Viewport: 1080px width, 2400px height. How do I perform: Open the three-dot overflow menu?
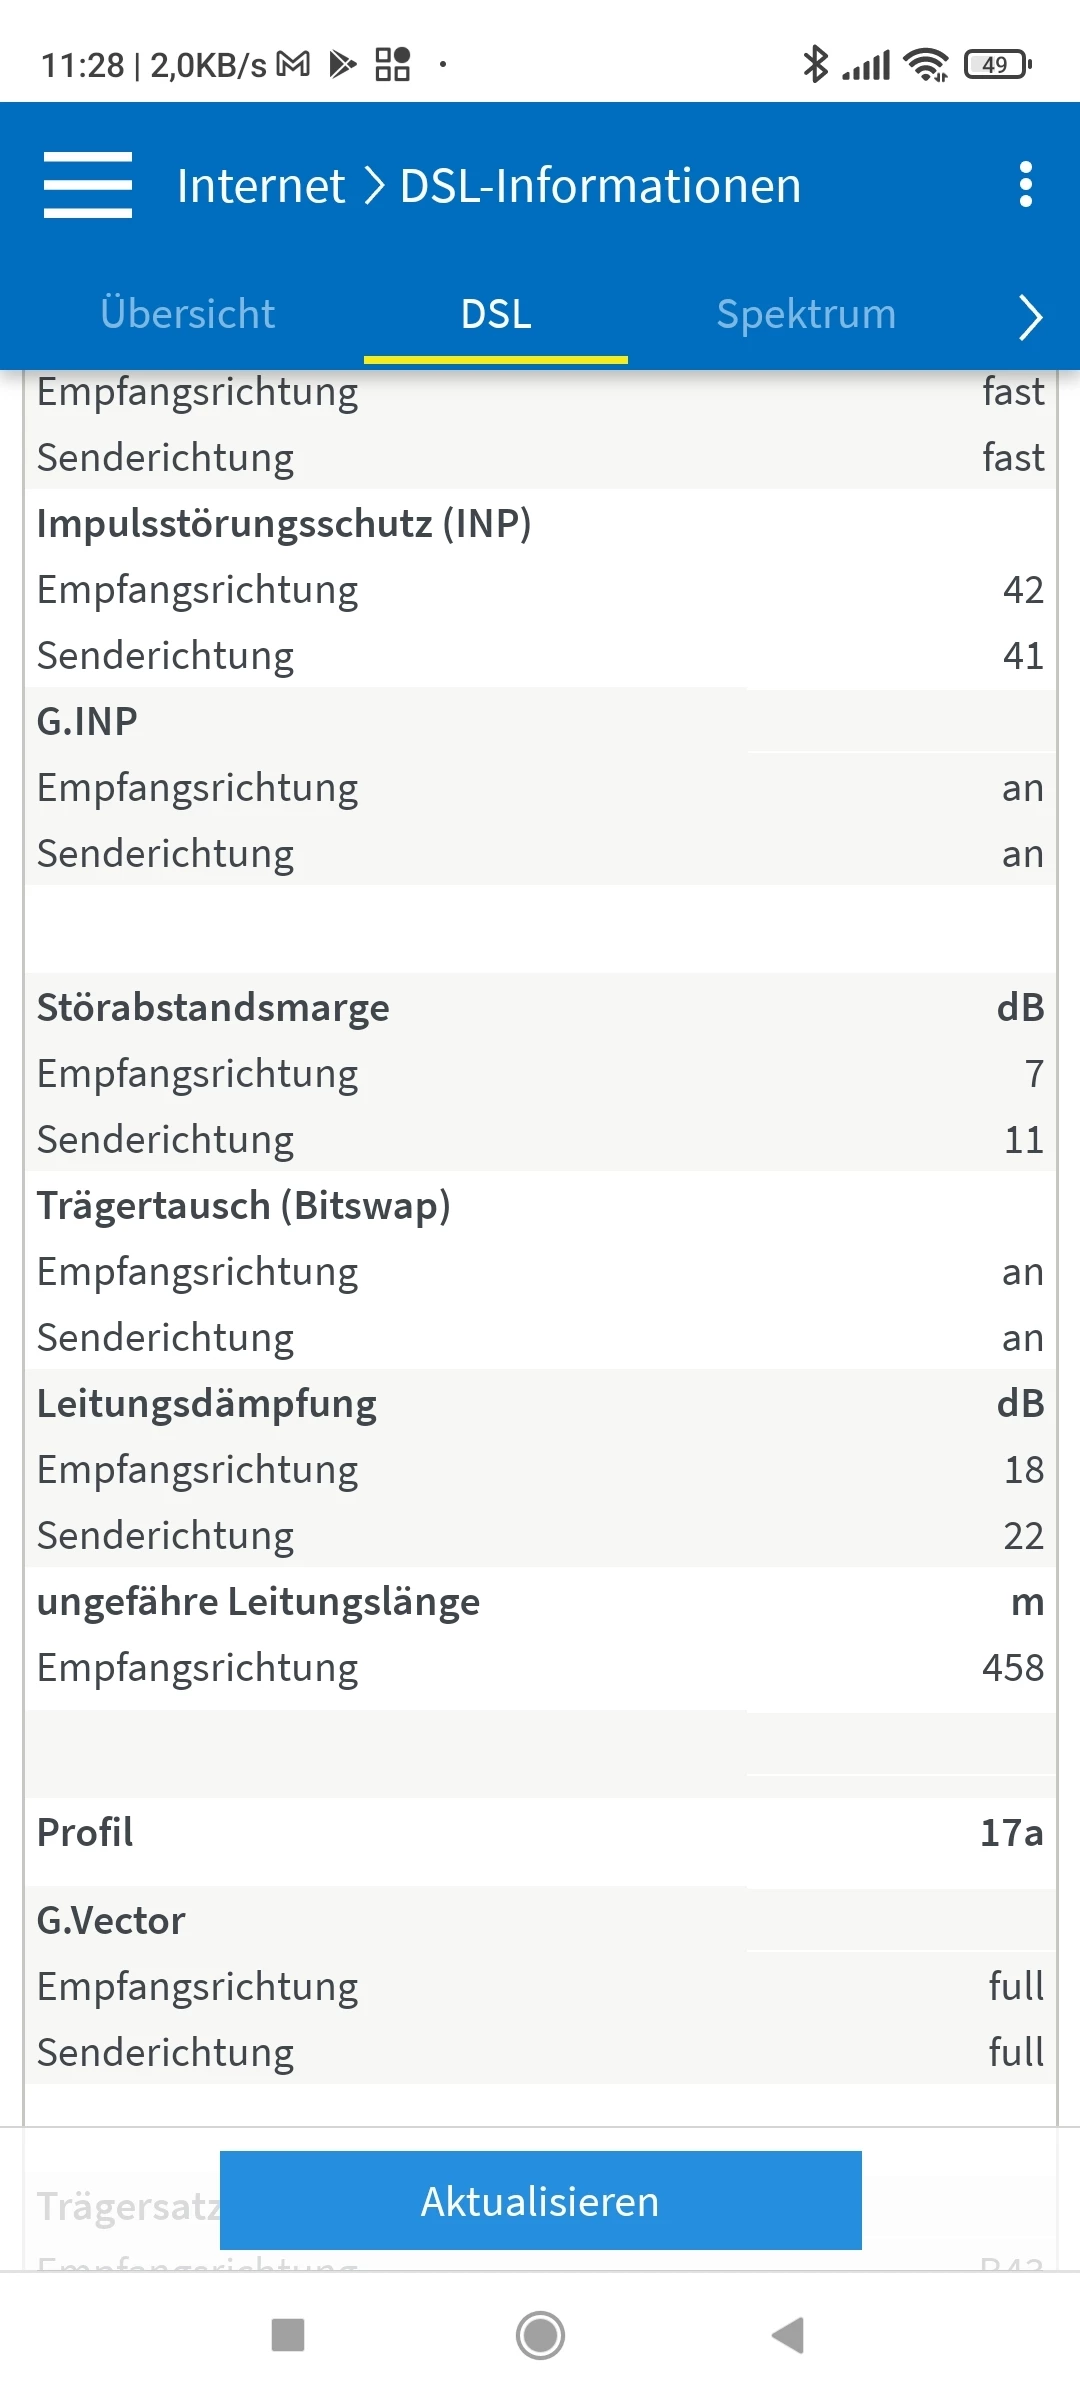tap(1025, 185)
